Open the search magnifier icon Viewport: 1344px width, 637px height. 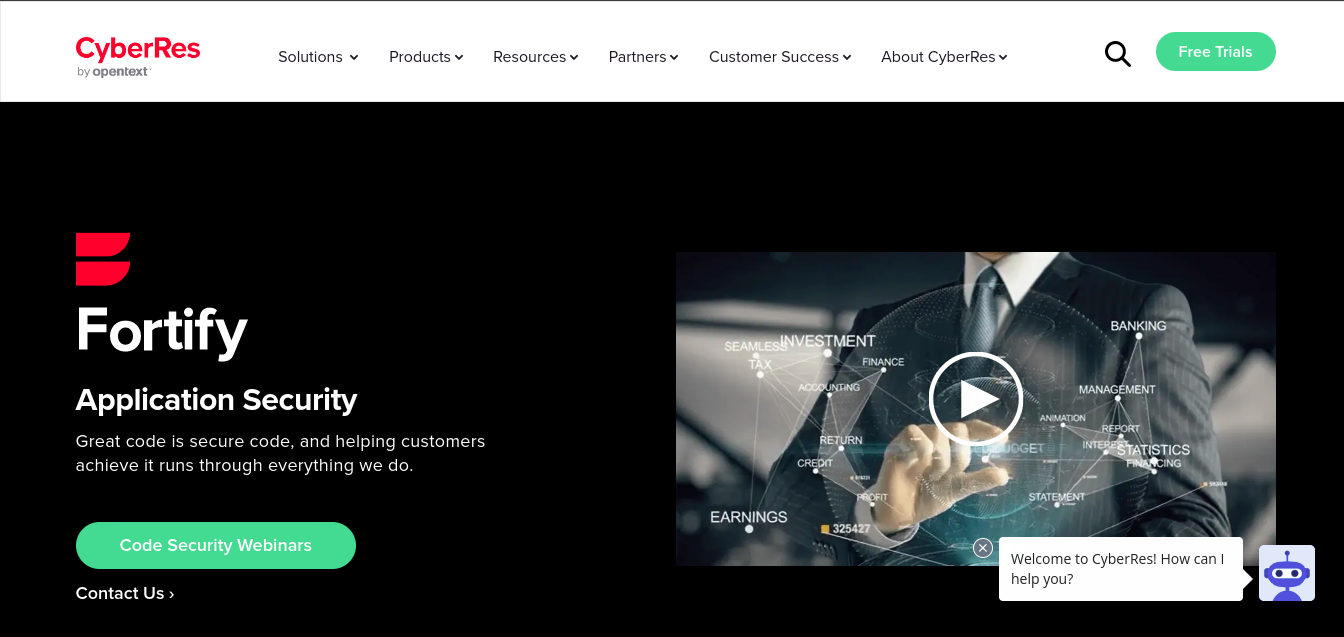point(1117,54)
